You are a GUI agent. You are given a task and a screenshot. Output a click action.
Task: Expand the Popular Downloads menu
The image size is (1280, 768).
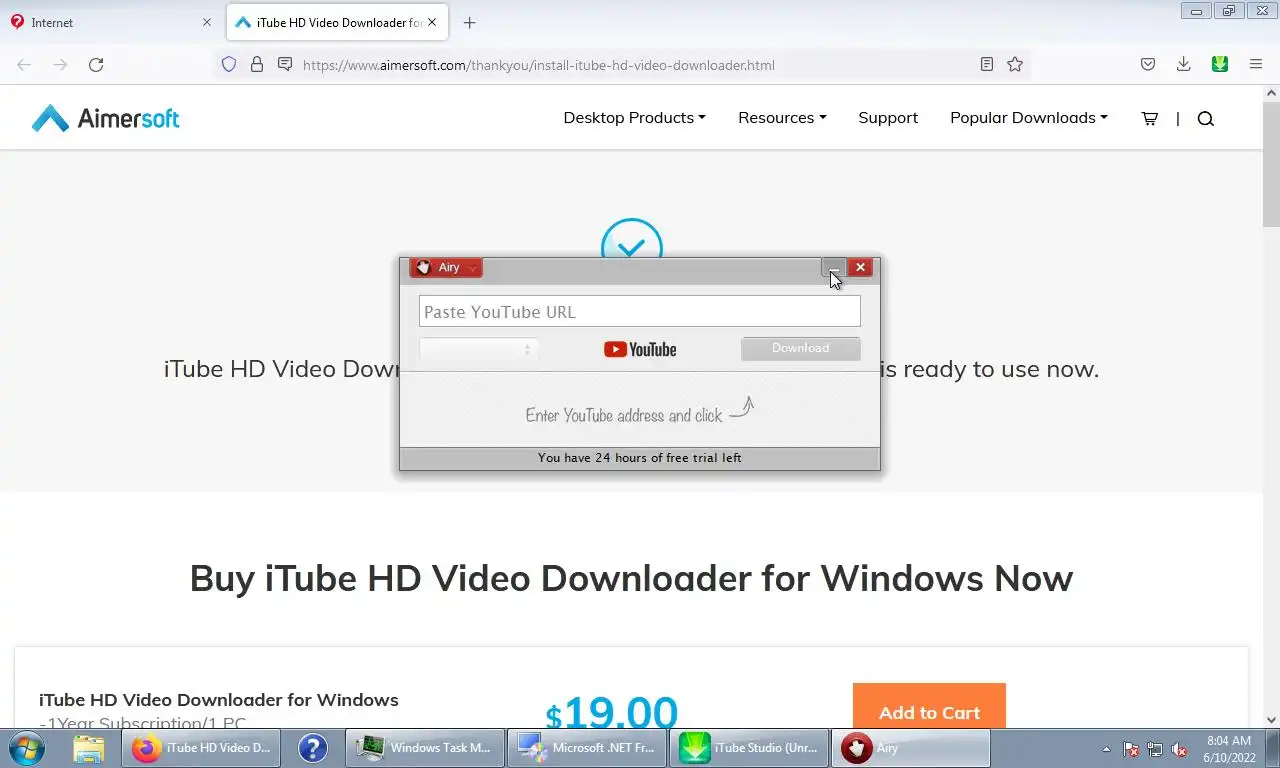click(x=1029, y=118)
